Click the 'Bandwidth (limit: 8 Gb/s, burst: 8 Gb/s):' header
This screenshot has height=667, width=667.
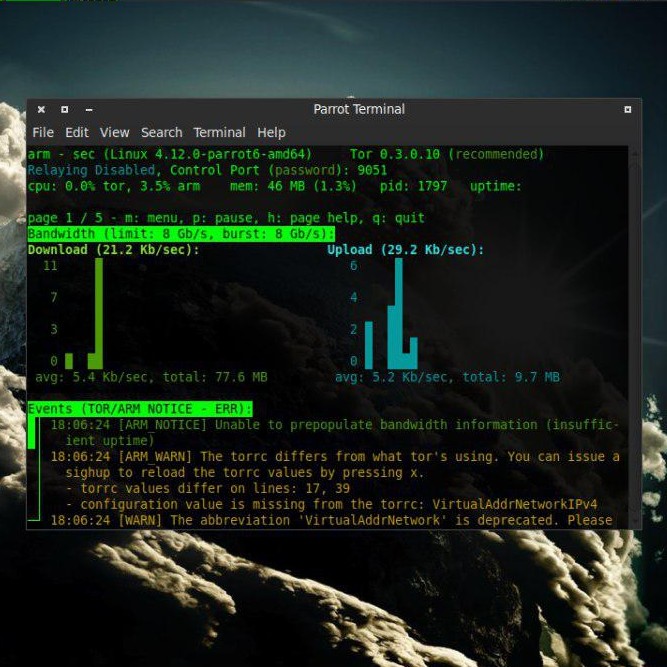(x=181, y=234)
